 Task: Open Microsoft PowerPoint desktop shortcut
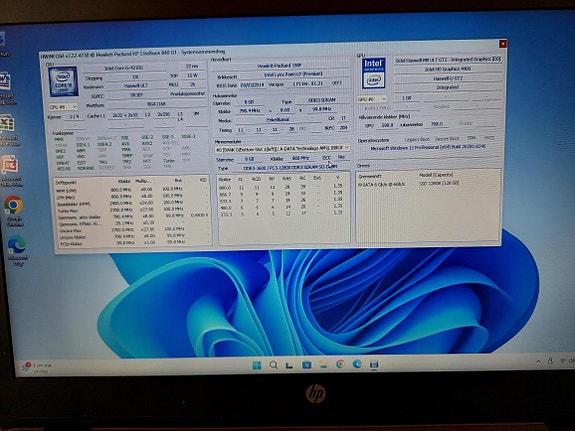point(10,165)
